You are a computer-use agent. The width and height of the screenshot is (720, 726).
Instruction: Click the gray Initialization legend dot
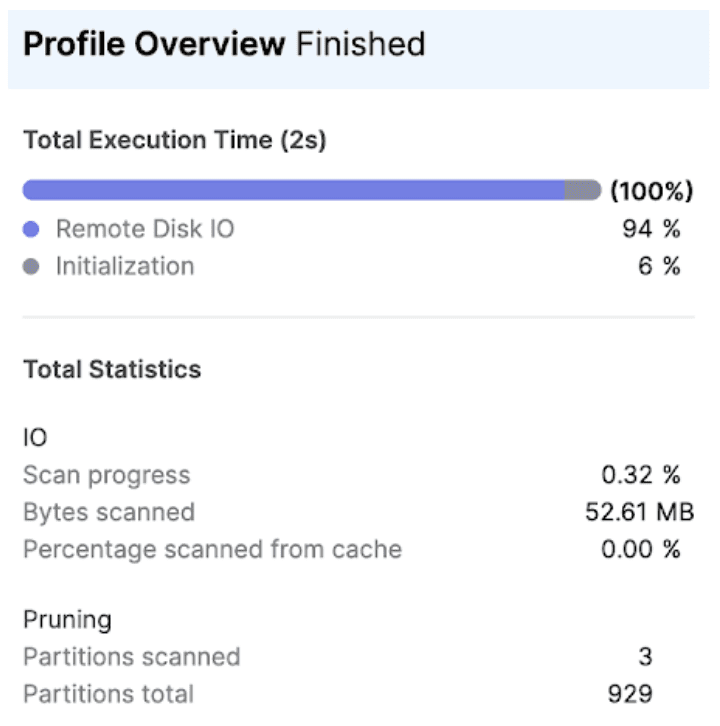31,267
